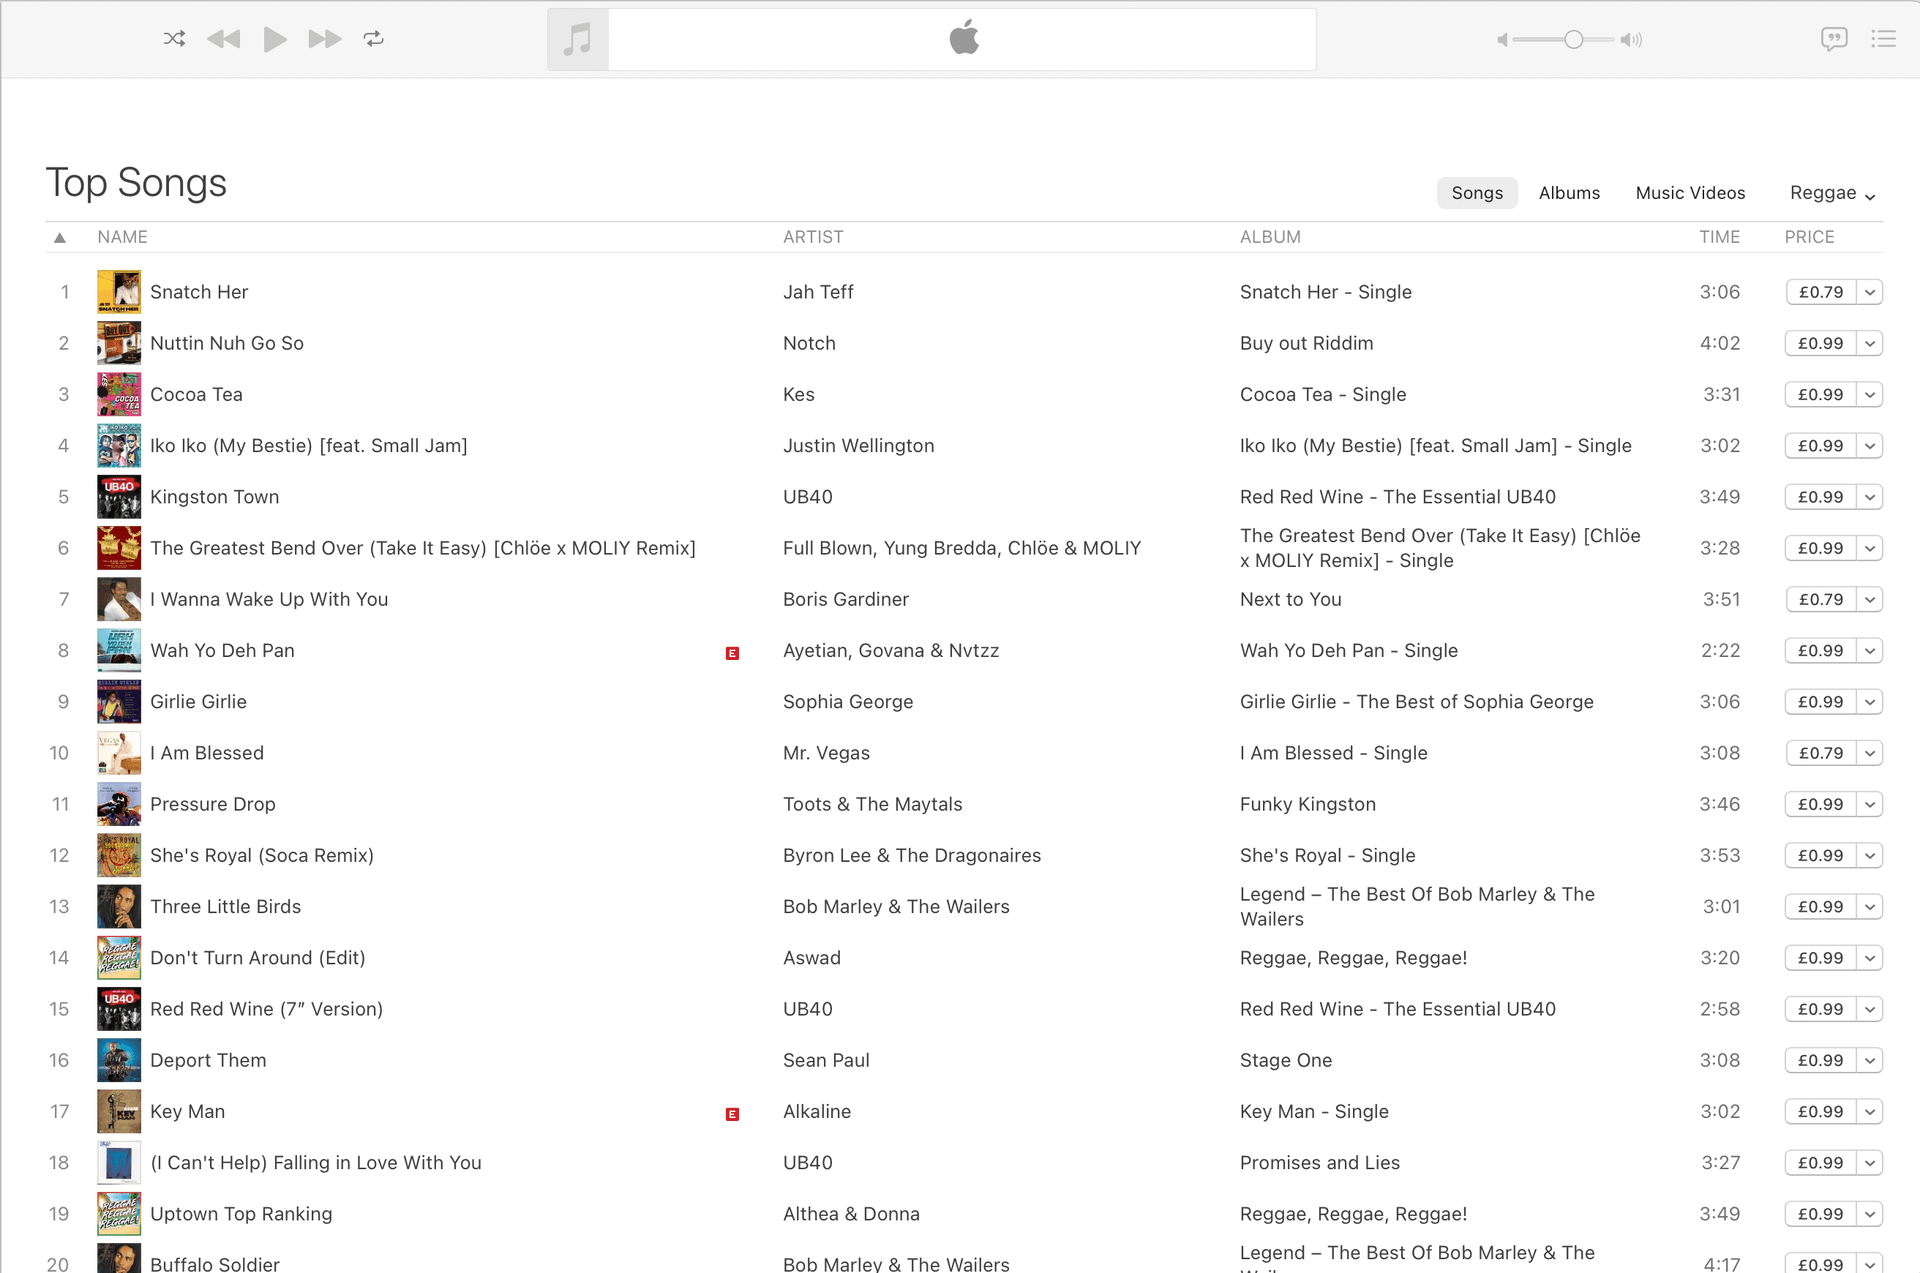This screenshot has width=1920, height=1273.
Task: Click the Wah Yo Deh Pan artwork
Action: 119,650
